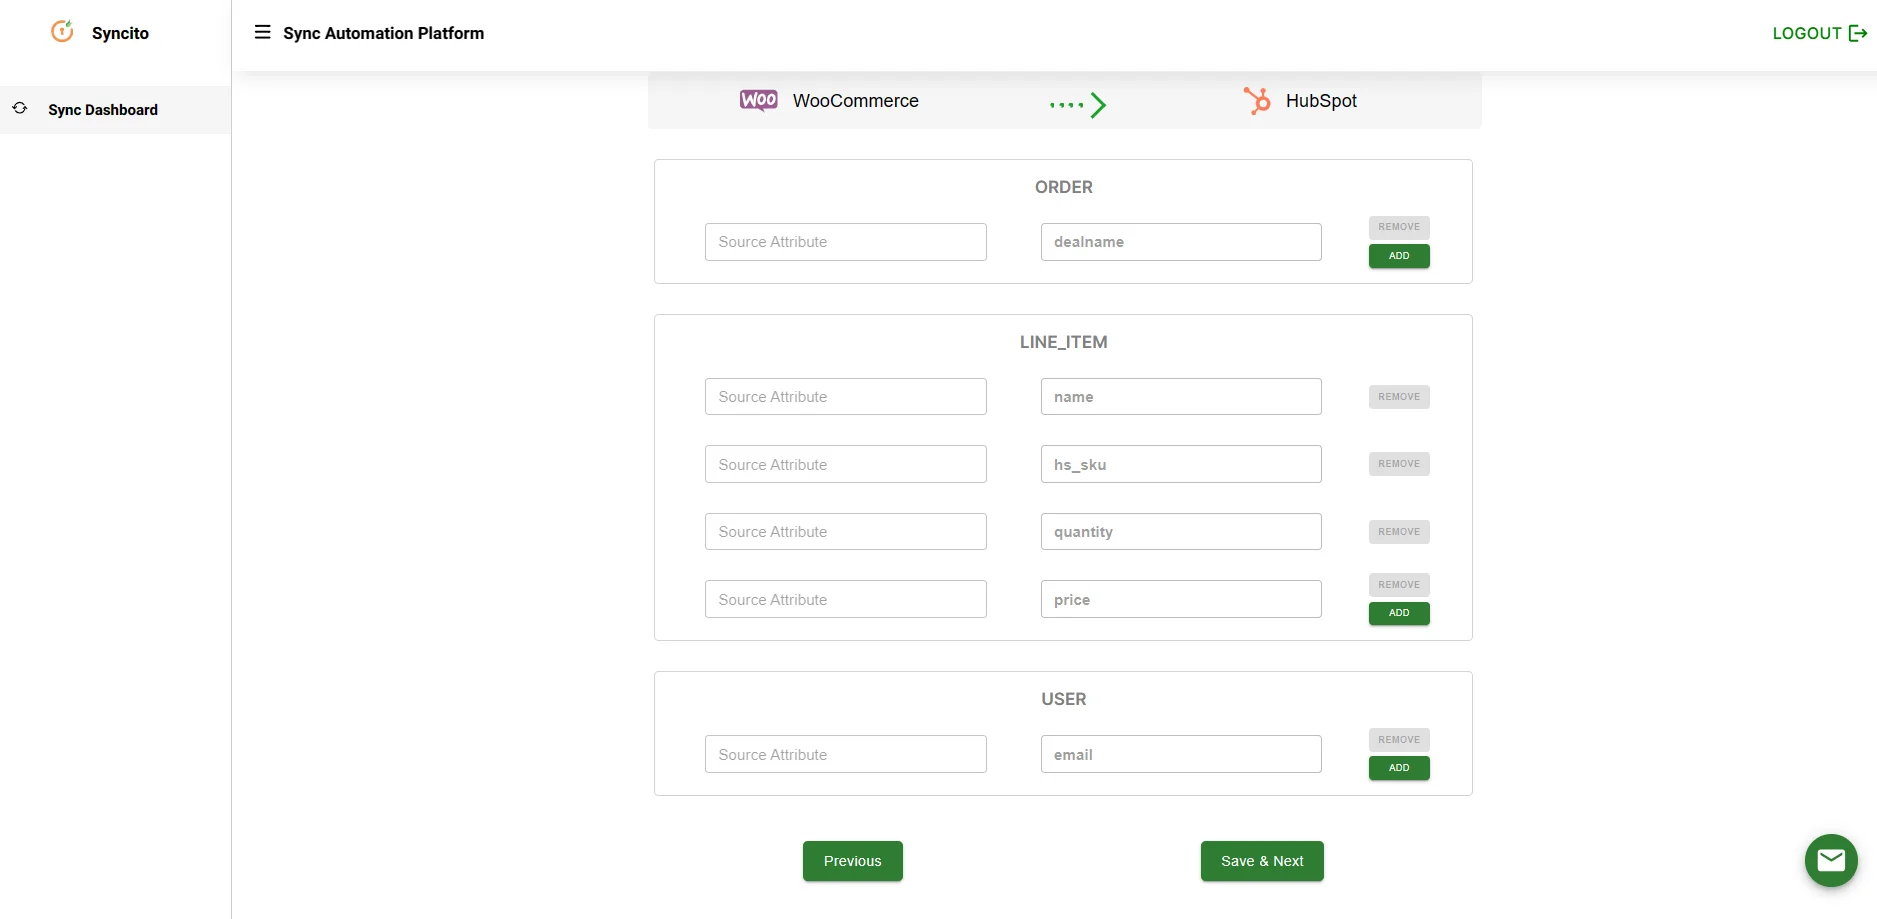Image resolution: width=1877 pixels, height=919 pixels.
Task: Click REMOVE beside the hs_sku row
Action: pos(1398,463)
